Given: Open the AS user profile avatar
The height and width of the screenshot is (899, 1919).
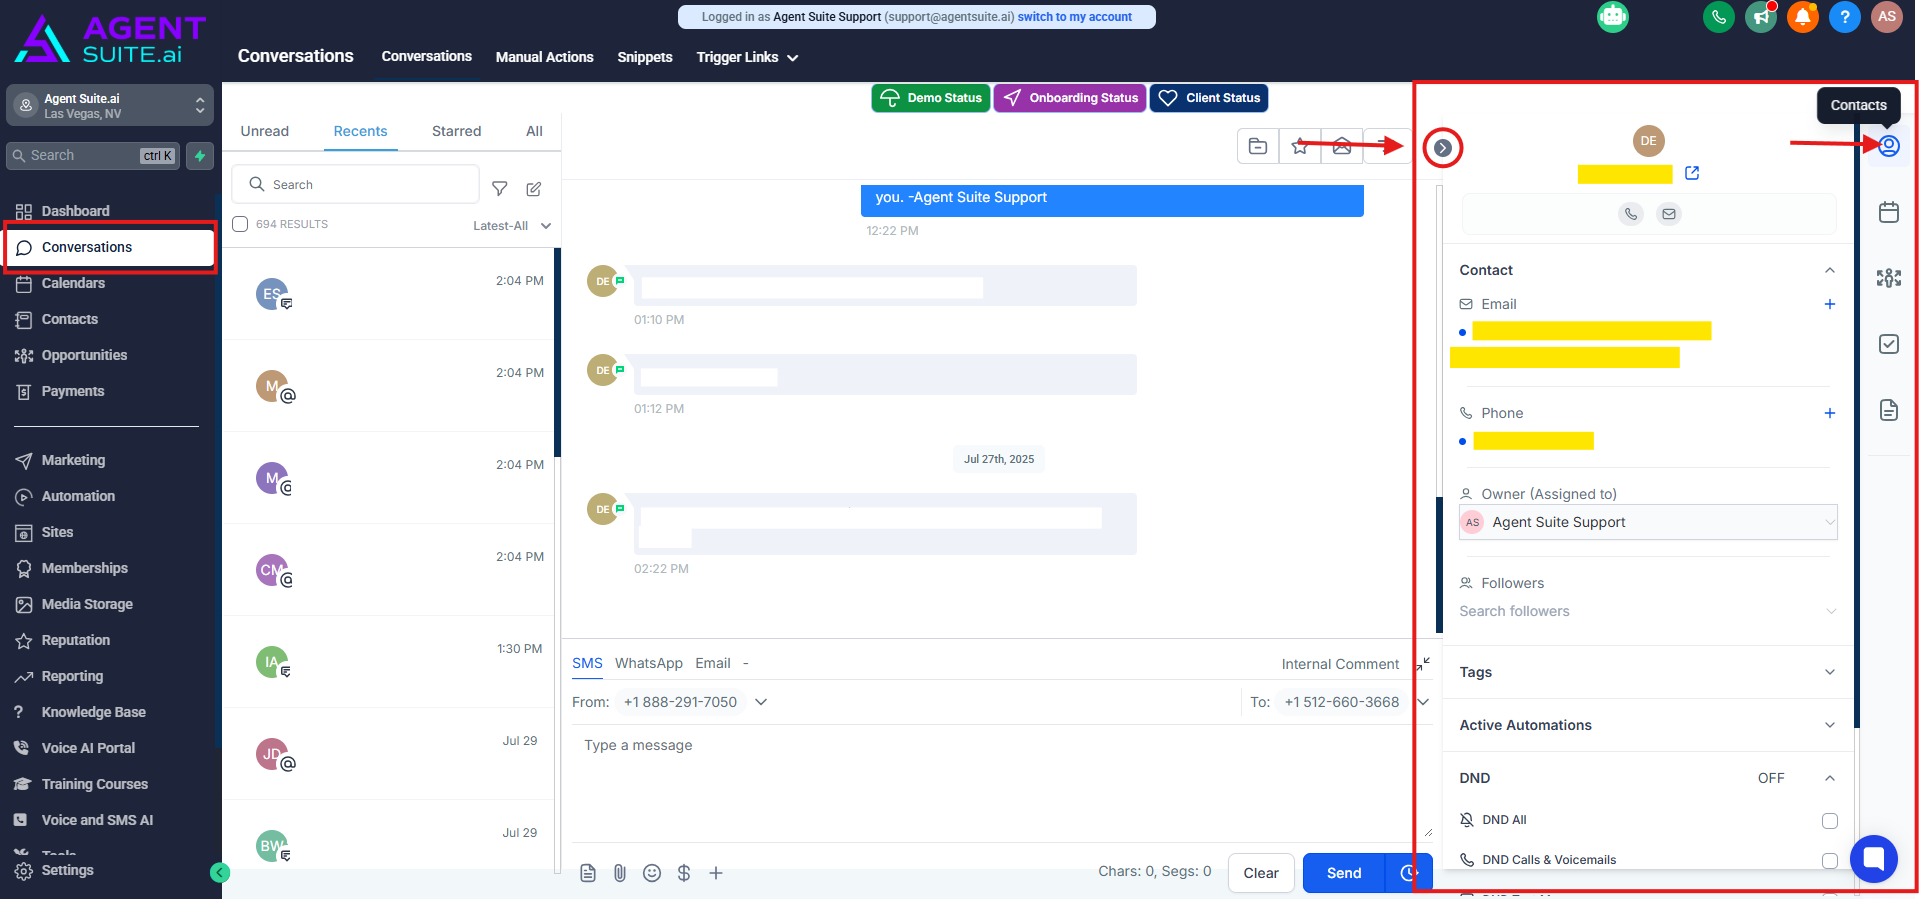Looking at the screenshot, I should (x=1887, y=17).
